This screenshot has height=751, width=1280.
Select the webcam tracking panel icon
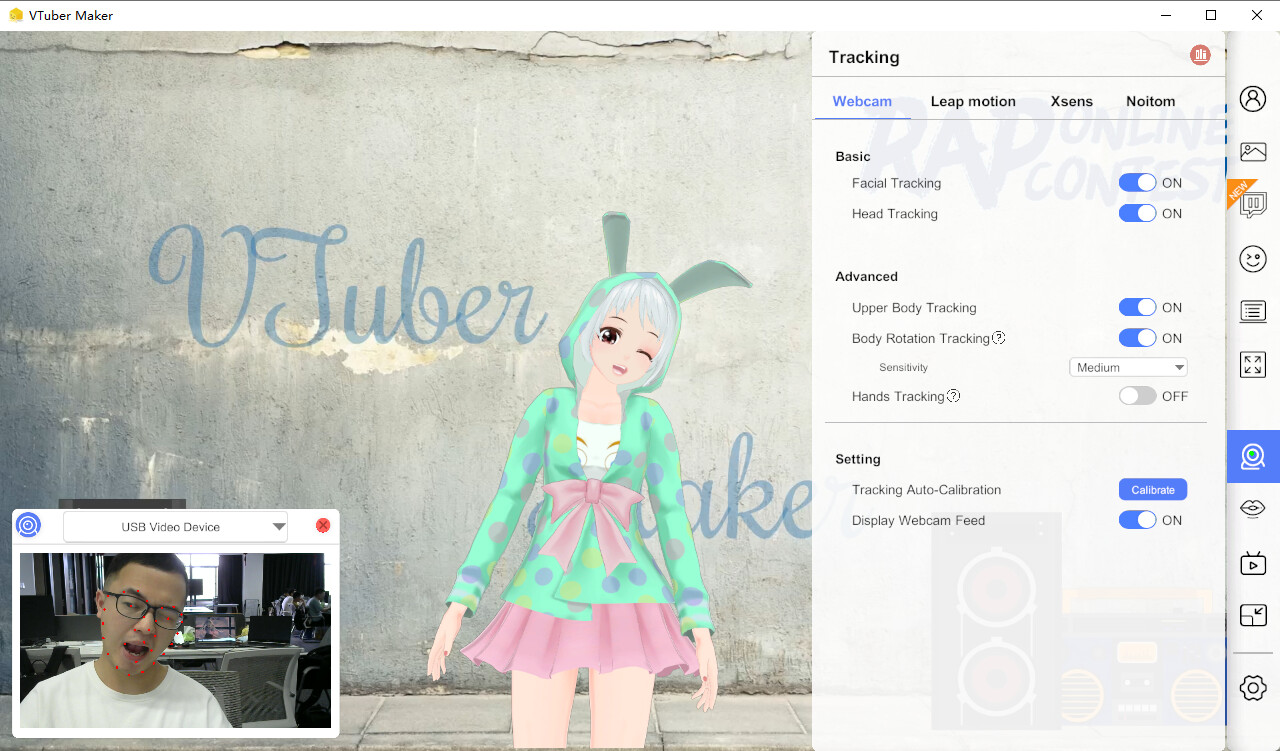tap(1253, 456)
